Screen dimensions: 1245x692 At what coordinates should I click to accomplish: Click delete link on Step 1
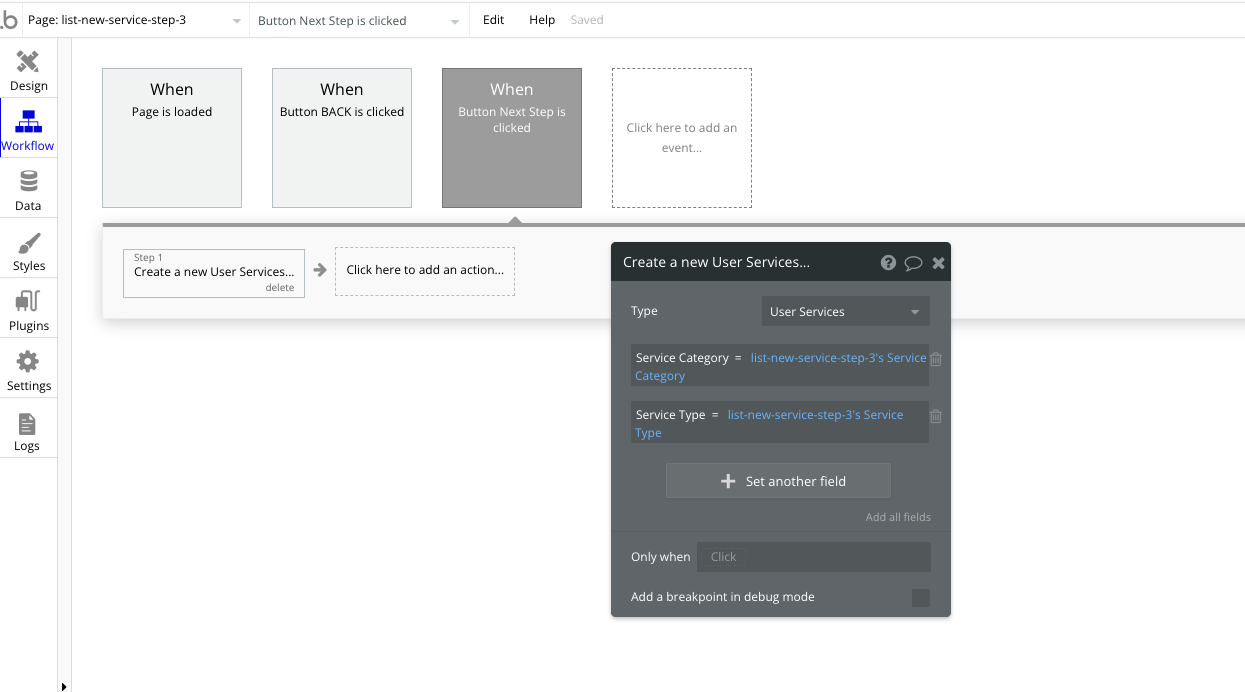[280, 288]
